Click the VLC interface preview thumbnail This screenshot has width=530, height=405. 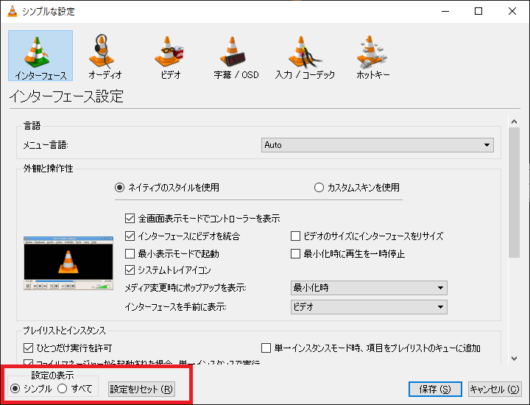coord(68,263)
